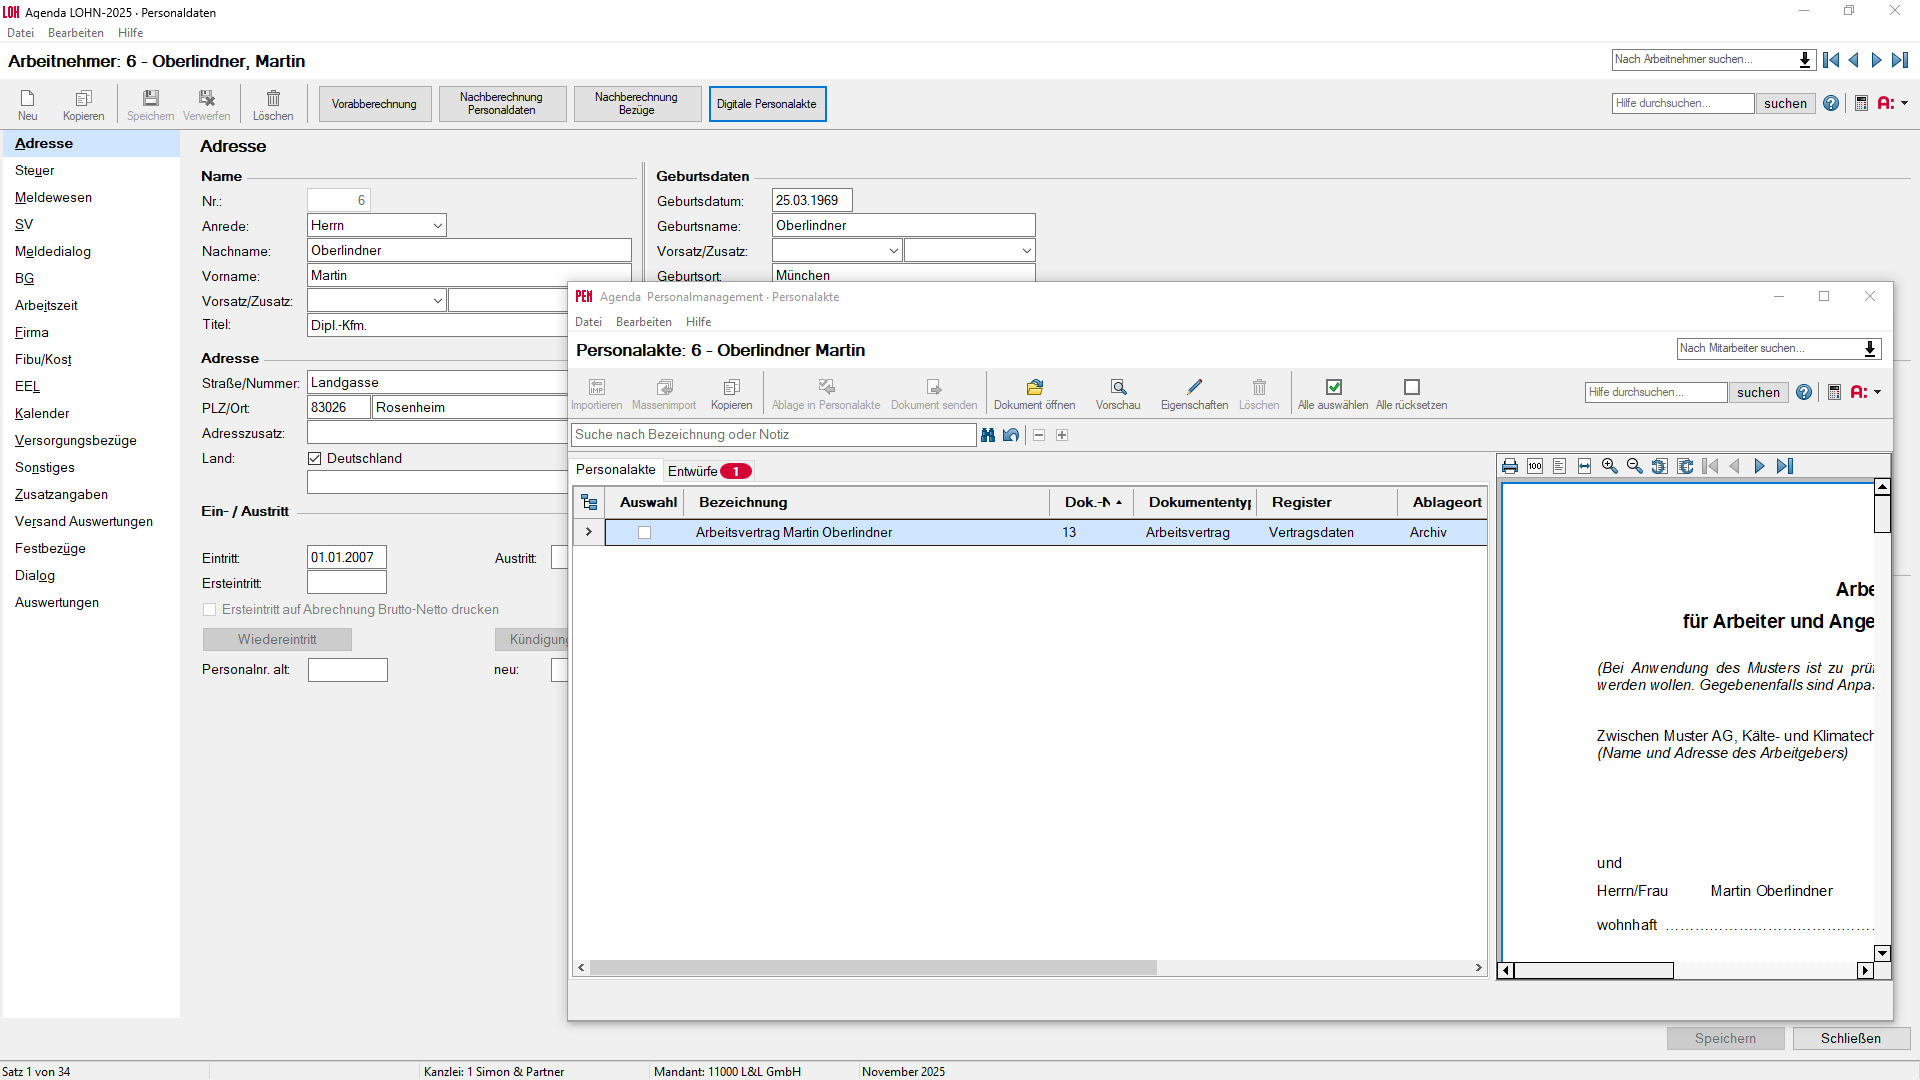Click the print icon in preview pane

tap(1510, 467)
